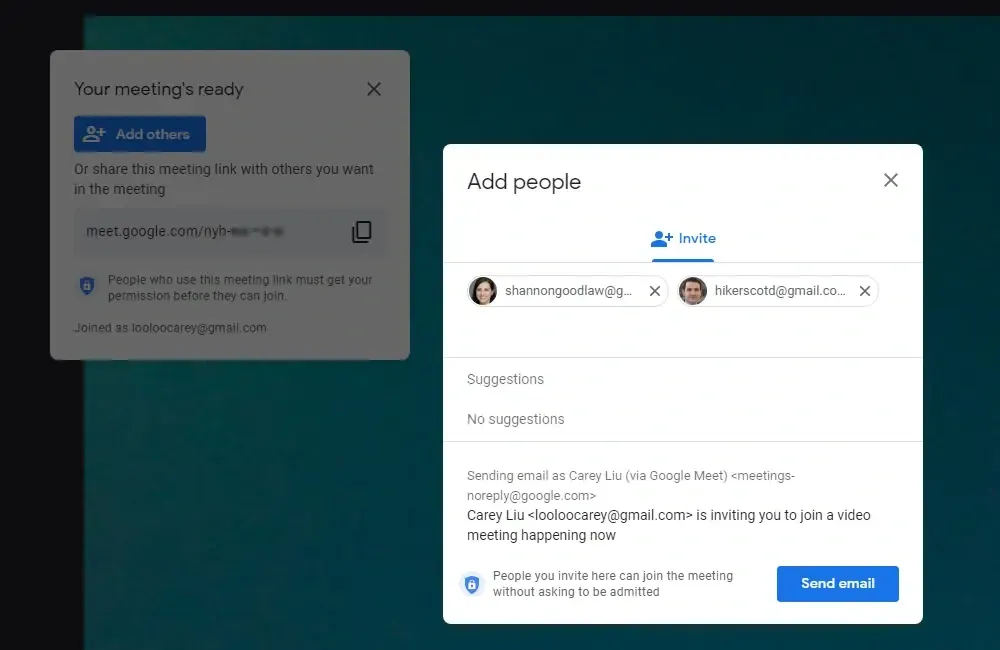
Task: Copy the meeting link icon
Action: pyautogui.click(x=362, y=232)
